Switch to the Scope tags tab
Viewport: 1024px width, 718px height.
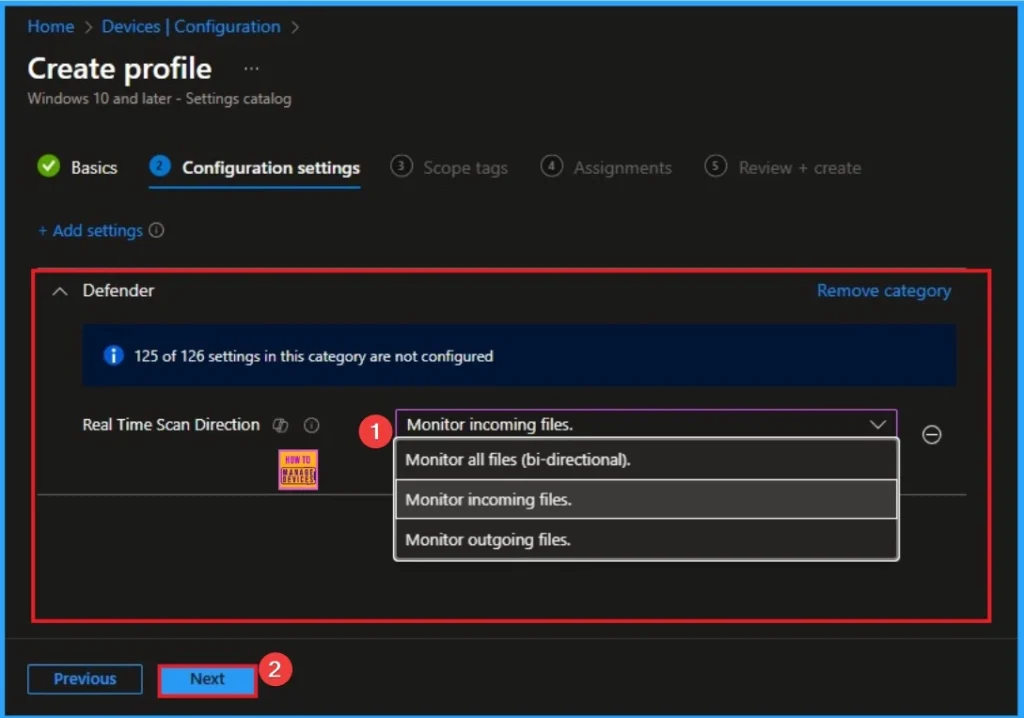(x=464, y=167)
